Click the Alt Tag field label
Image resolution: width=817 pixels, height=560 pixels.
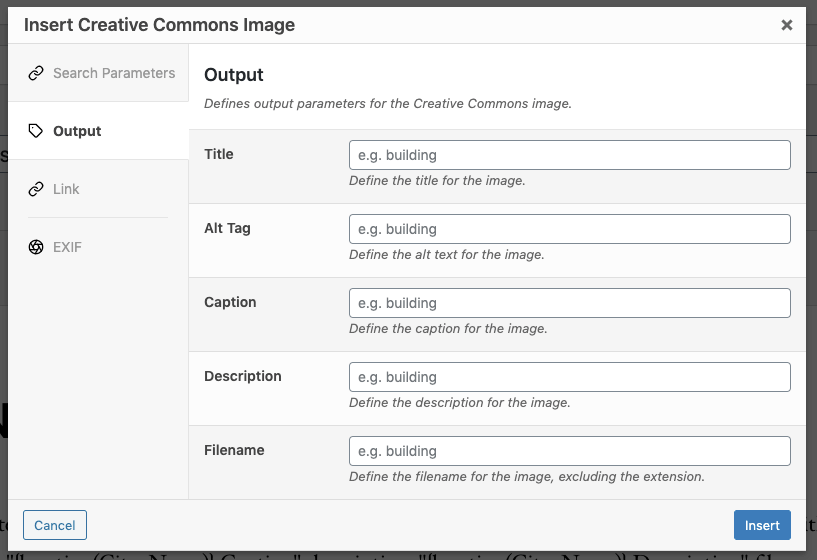227,228
